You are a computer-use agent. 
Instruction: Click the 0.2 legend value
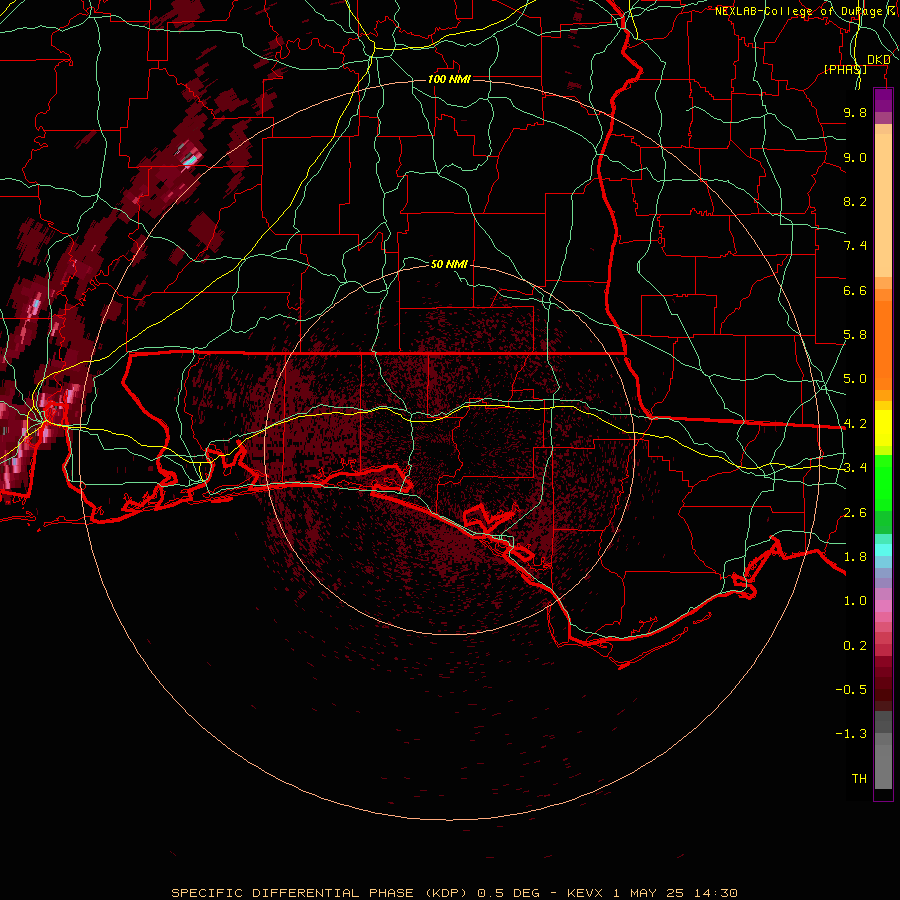(855, 646)
